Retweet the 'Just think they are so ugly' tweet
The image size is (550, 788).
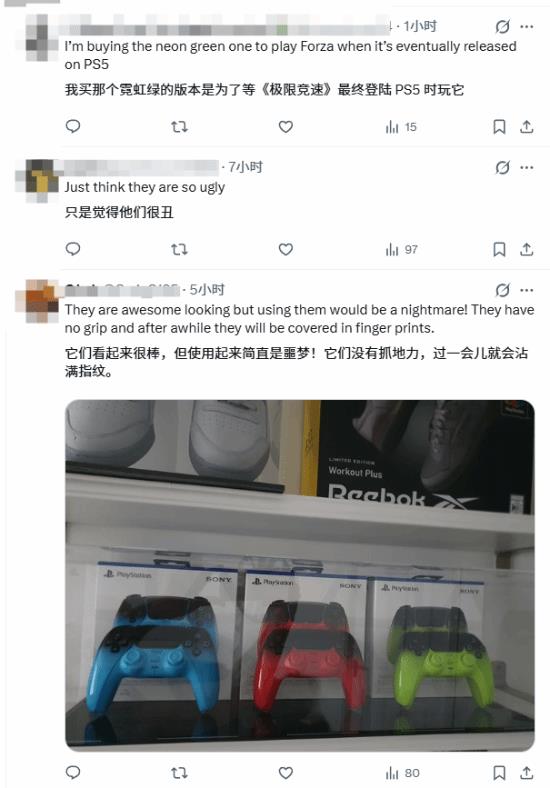[179, 249]
